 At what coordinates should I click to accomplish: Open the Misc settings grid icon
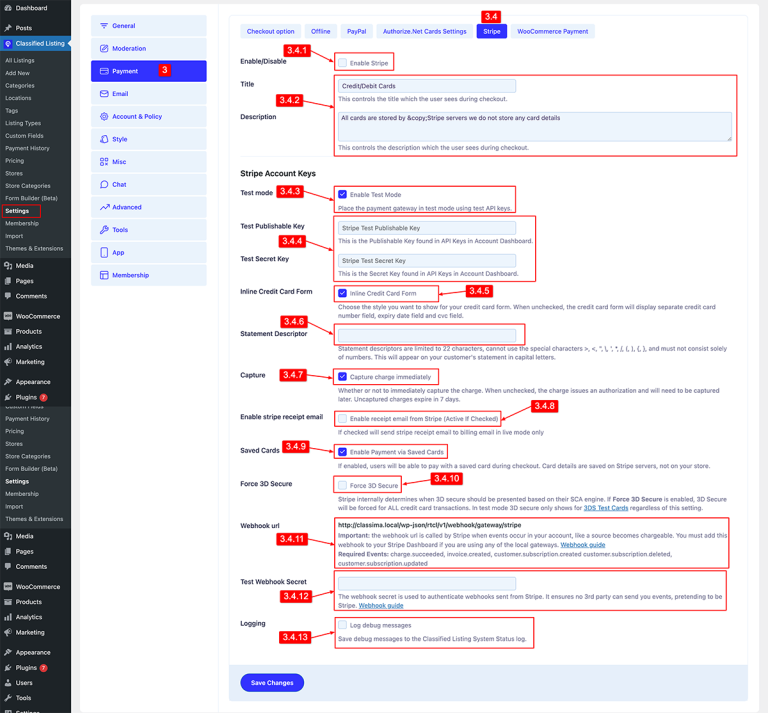(104, 162)
